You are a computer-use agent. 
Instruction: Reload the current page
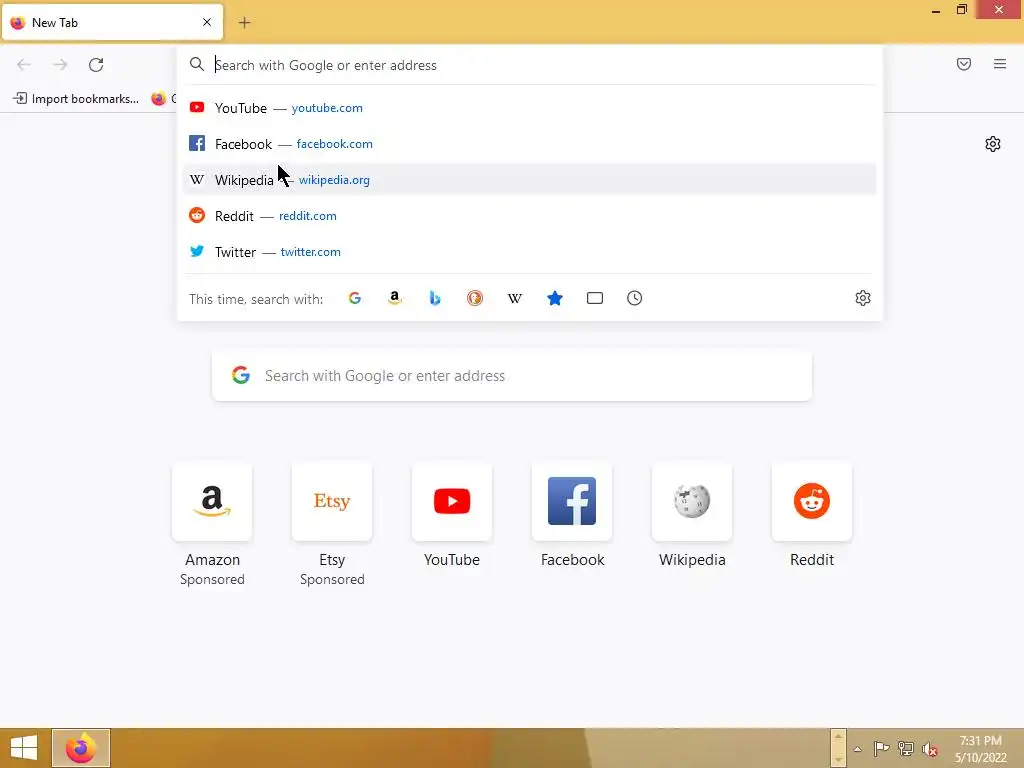pos(96,65)
